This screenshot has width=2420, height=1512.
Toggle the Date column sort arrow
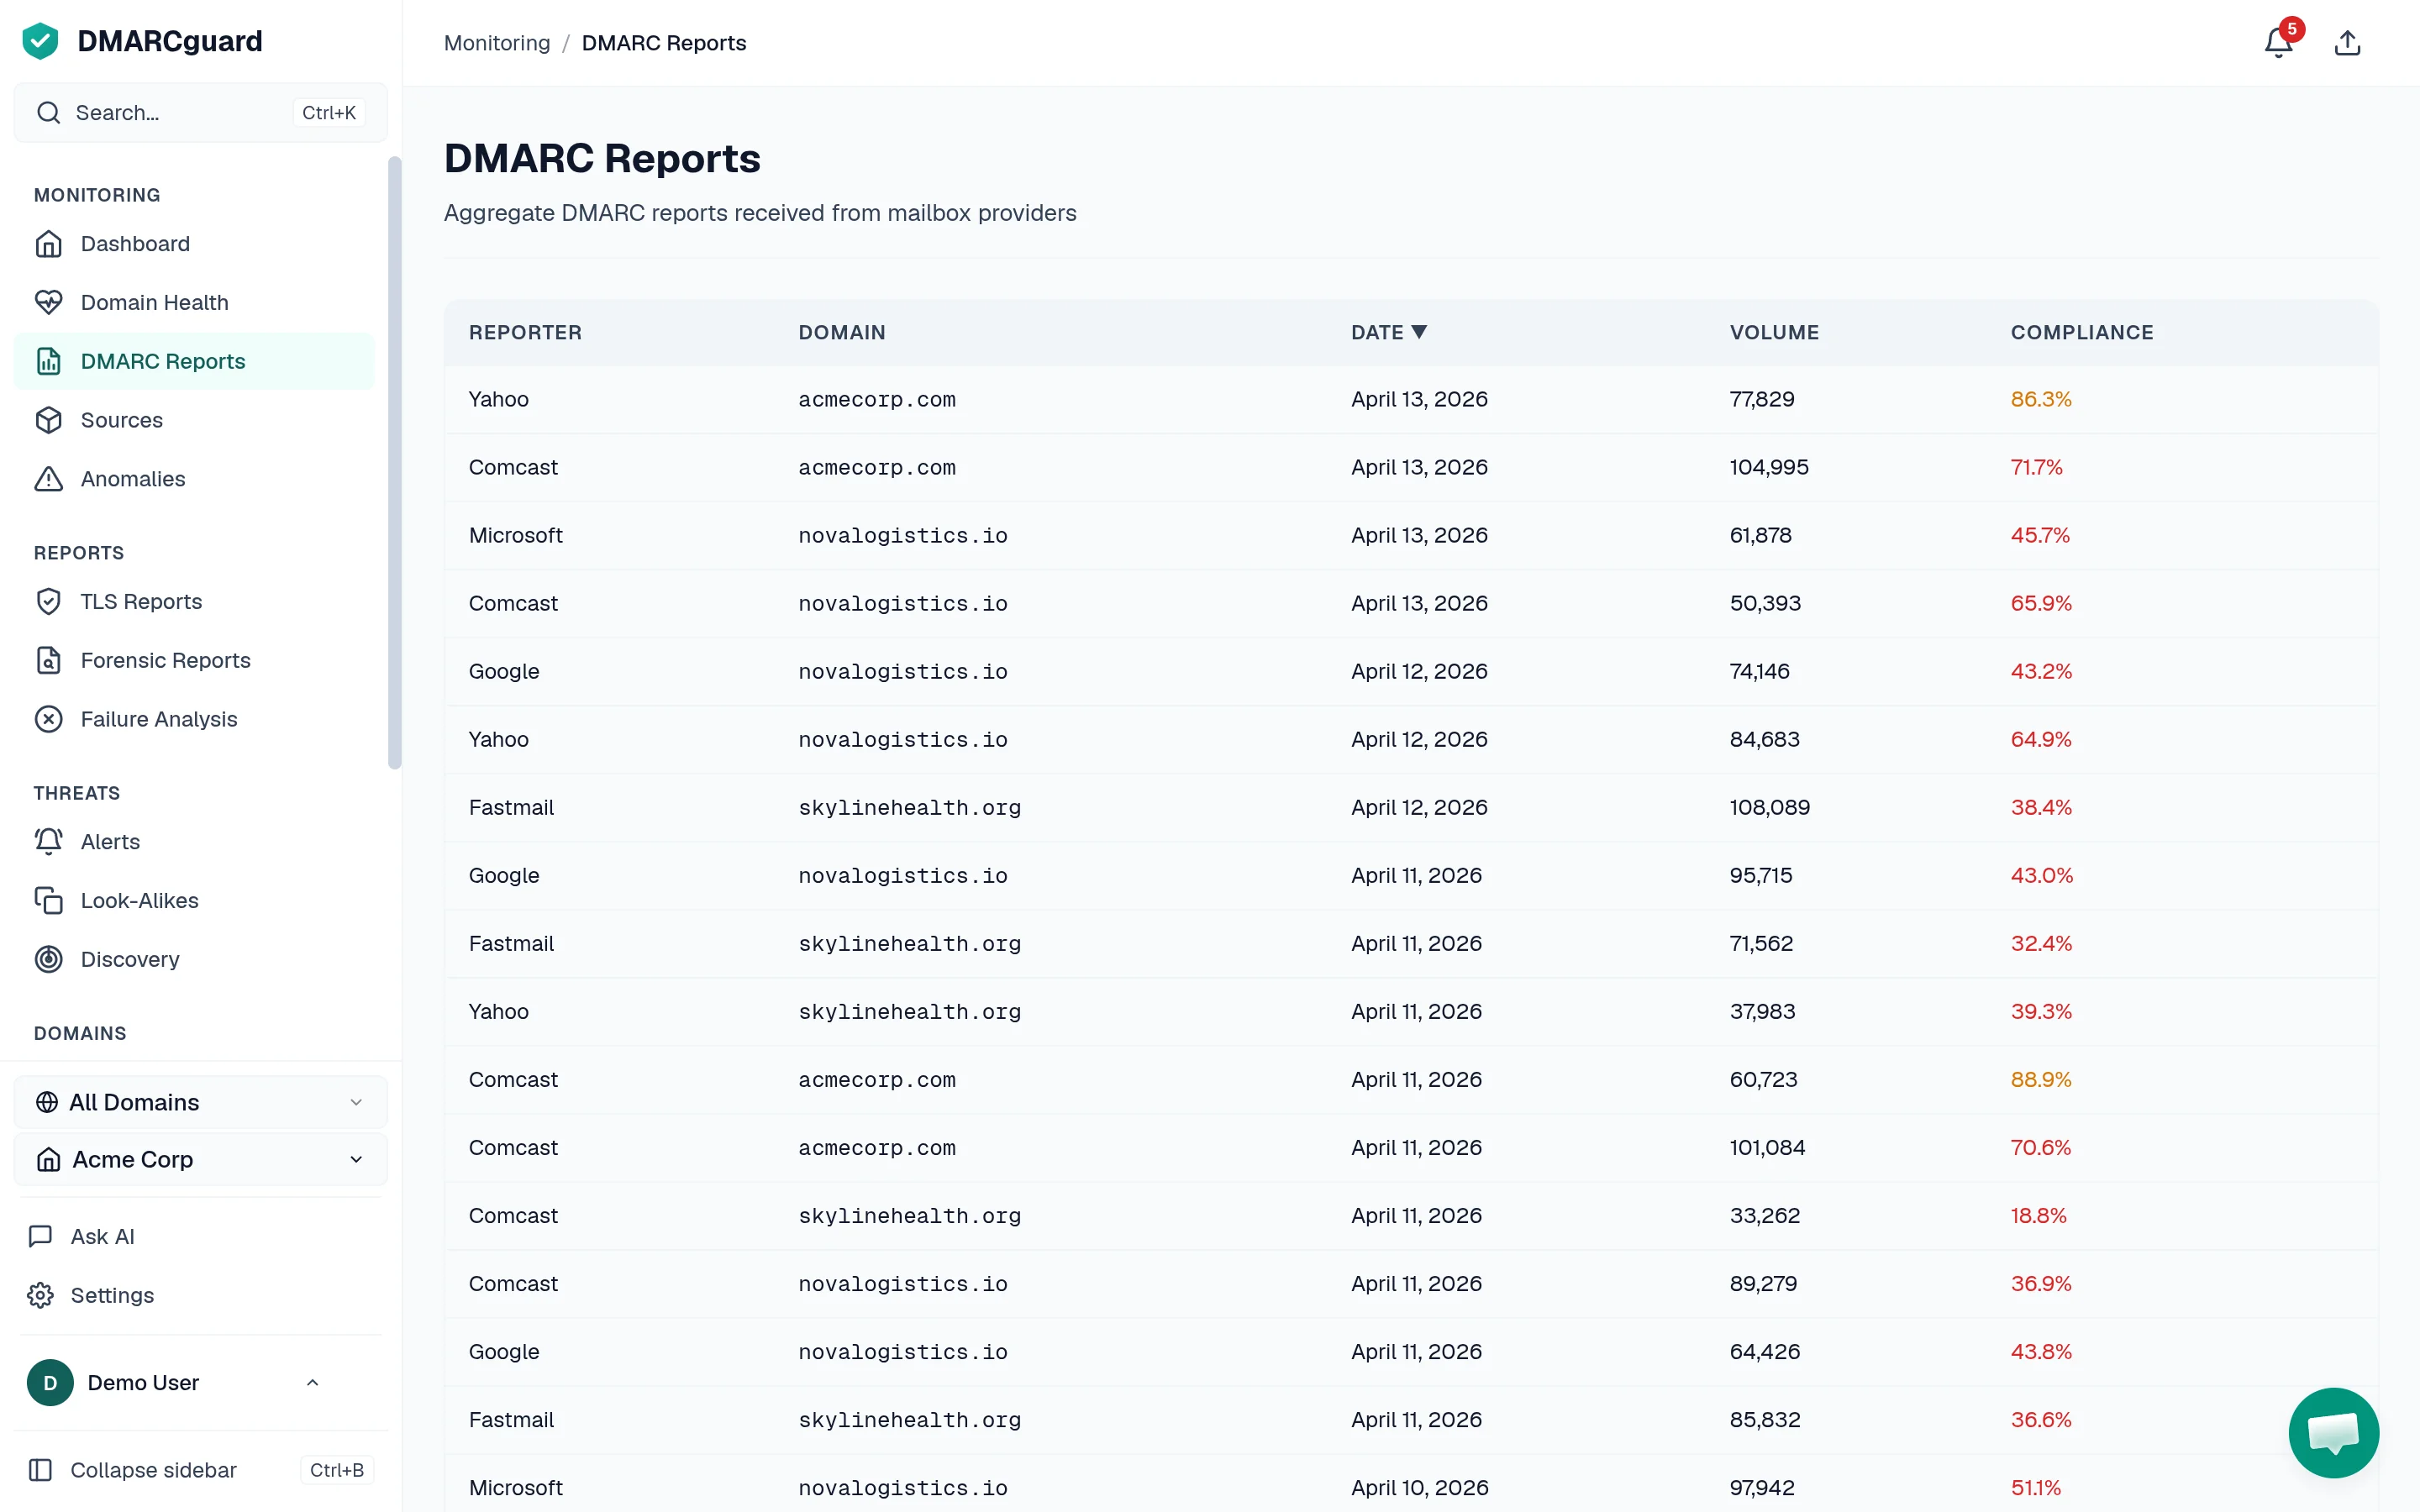[1419, 332]
